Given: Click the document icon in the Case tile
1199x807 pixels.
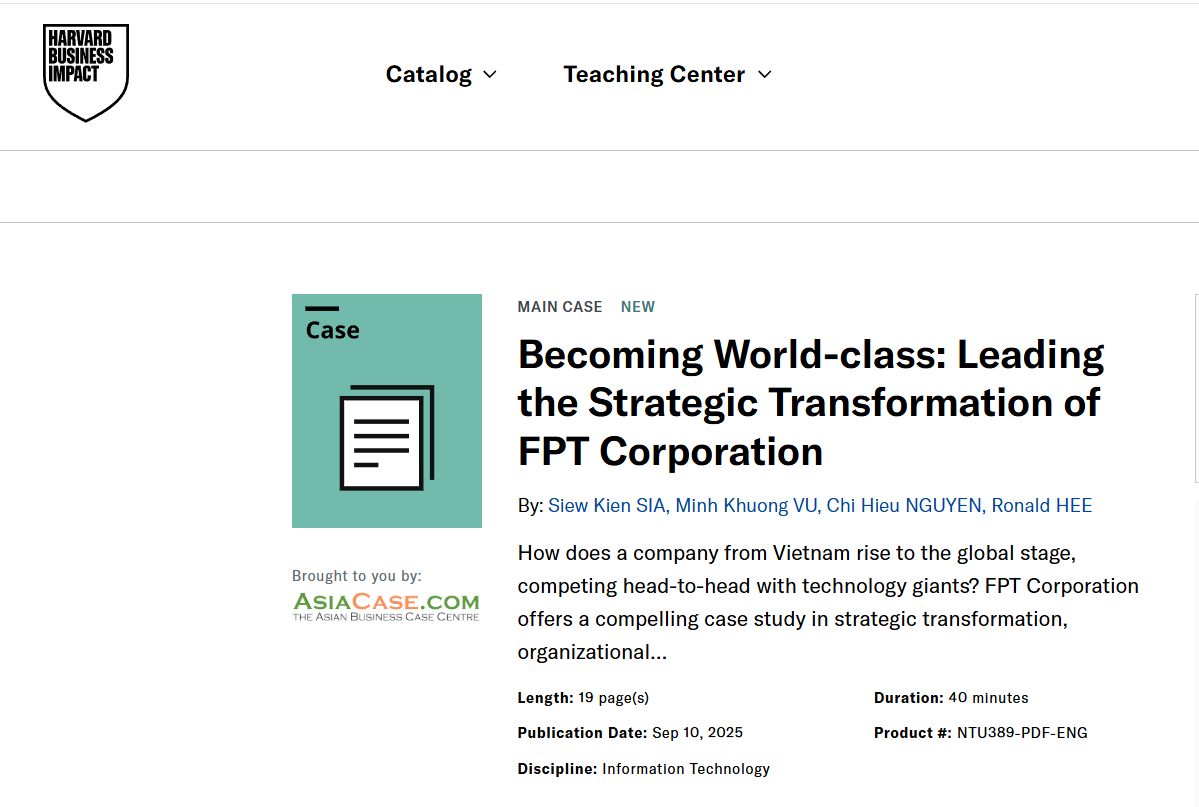Looking at the screenshot, I should 387,437.
